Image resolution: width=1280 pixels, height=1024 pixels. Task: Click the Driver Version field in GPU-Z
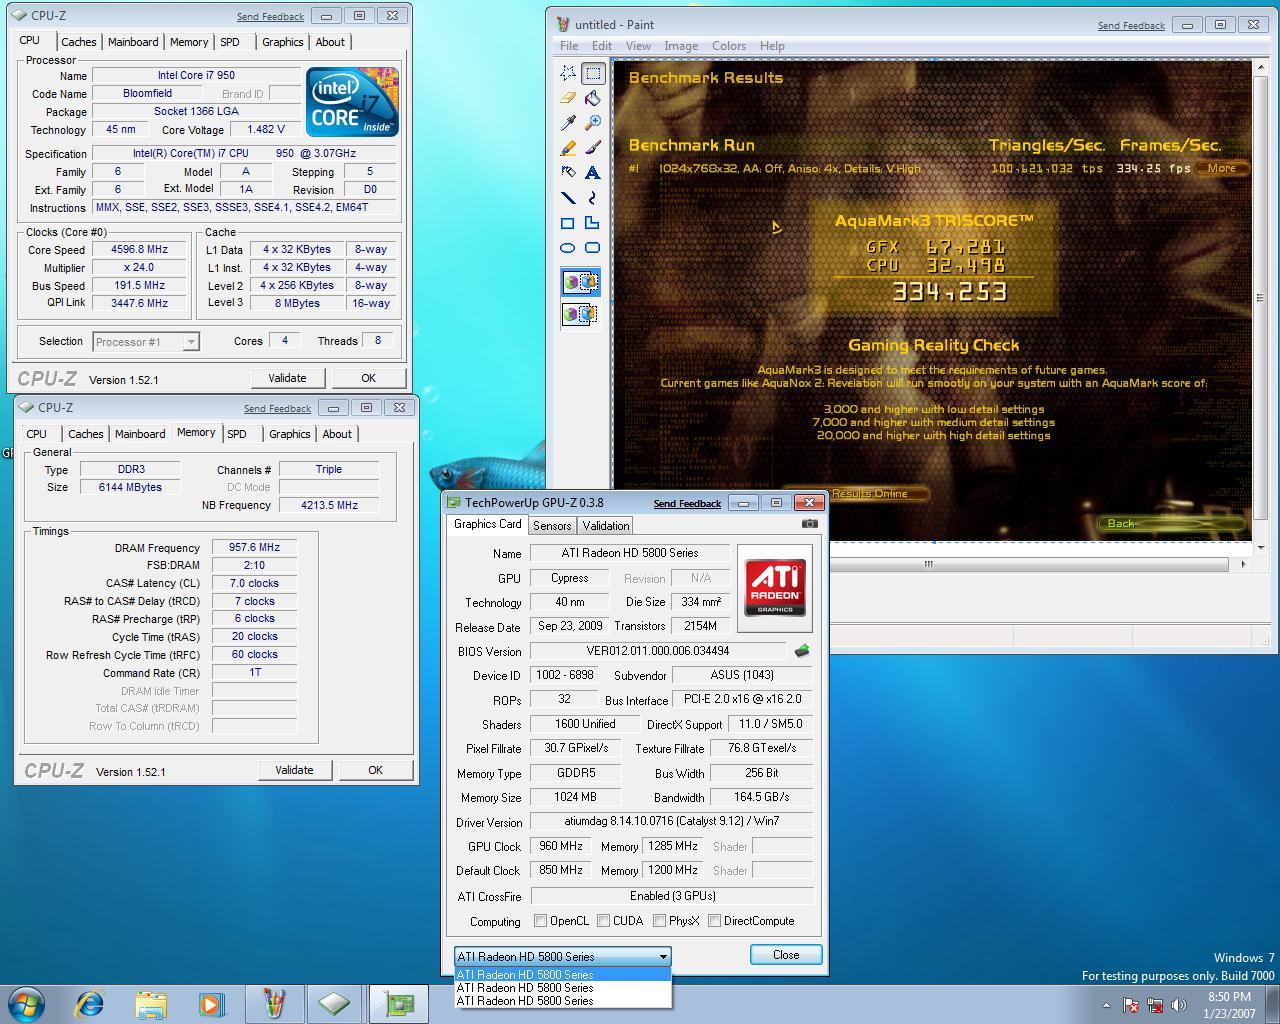671,822
